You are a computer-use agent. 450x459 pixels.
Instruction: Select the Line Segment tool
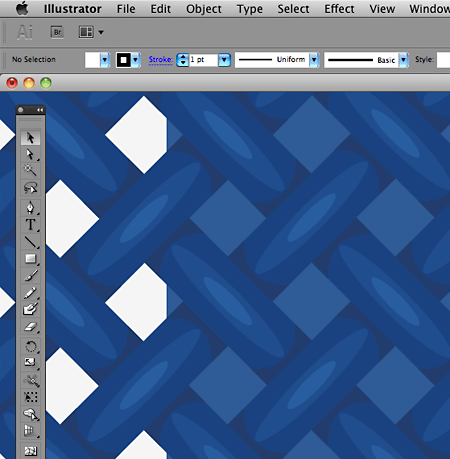(30, 242)
